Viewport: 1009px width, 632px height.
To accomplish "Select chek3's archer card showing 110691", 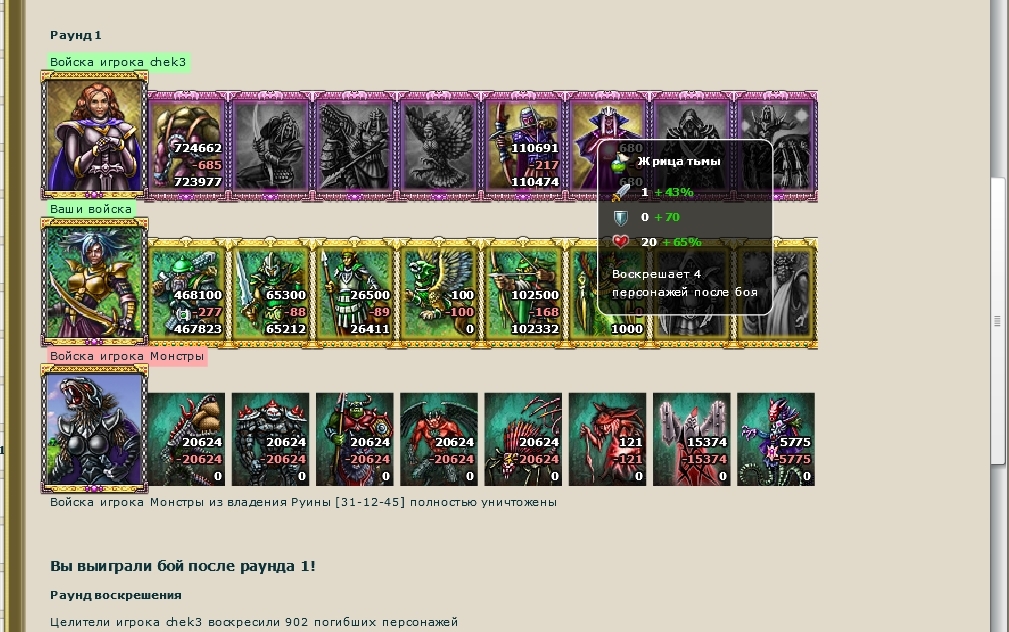I will coord(523,145).
